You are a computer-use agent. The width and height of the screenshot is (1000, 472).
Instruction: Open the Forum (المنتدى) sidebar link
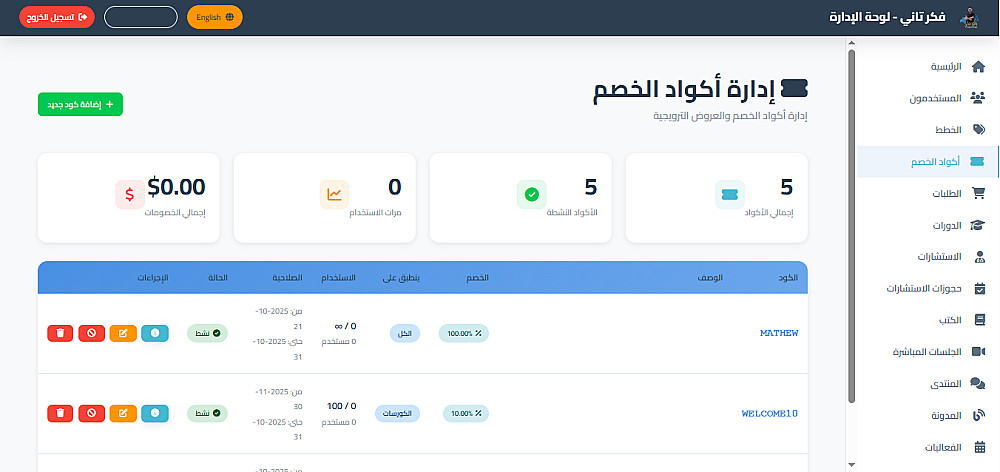click(928, 383)
